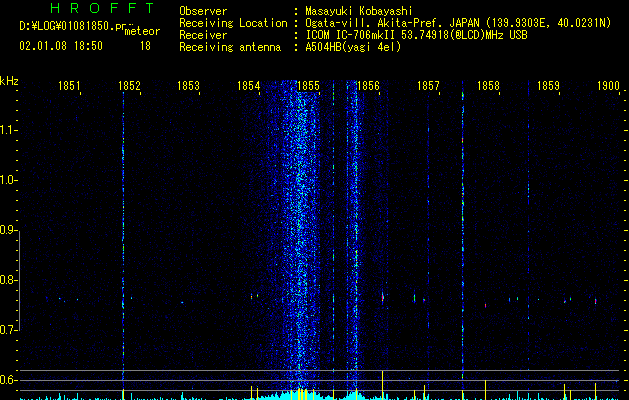Viewport: 629px width, 400px height.
Task: Click time axis label 1858
Action: pyautogui.click(x=488, y=86)
